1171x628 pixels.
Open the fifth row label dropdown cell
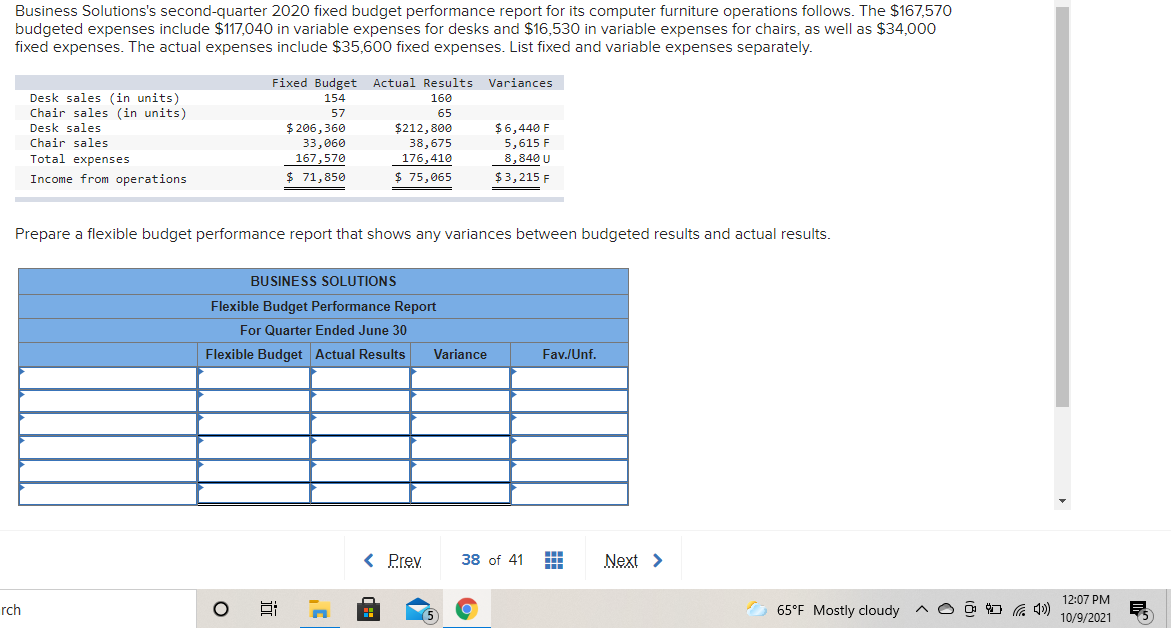click(x=108, y=470)
